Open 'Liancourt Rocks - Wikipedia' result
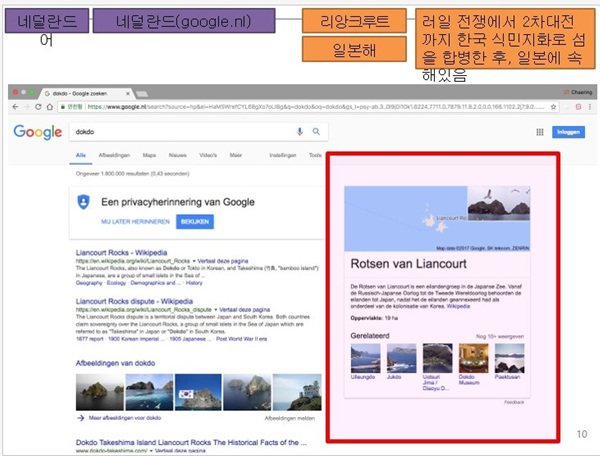 121,253
